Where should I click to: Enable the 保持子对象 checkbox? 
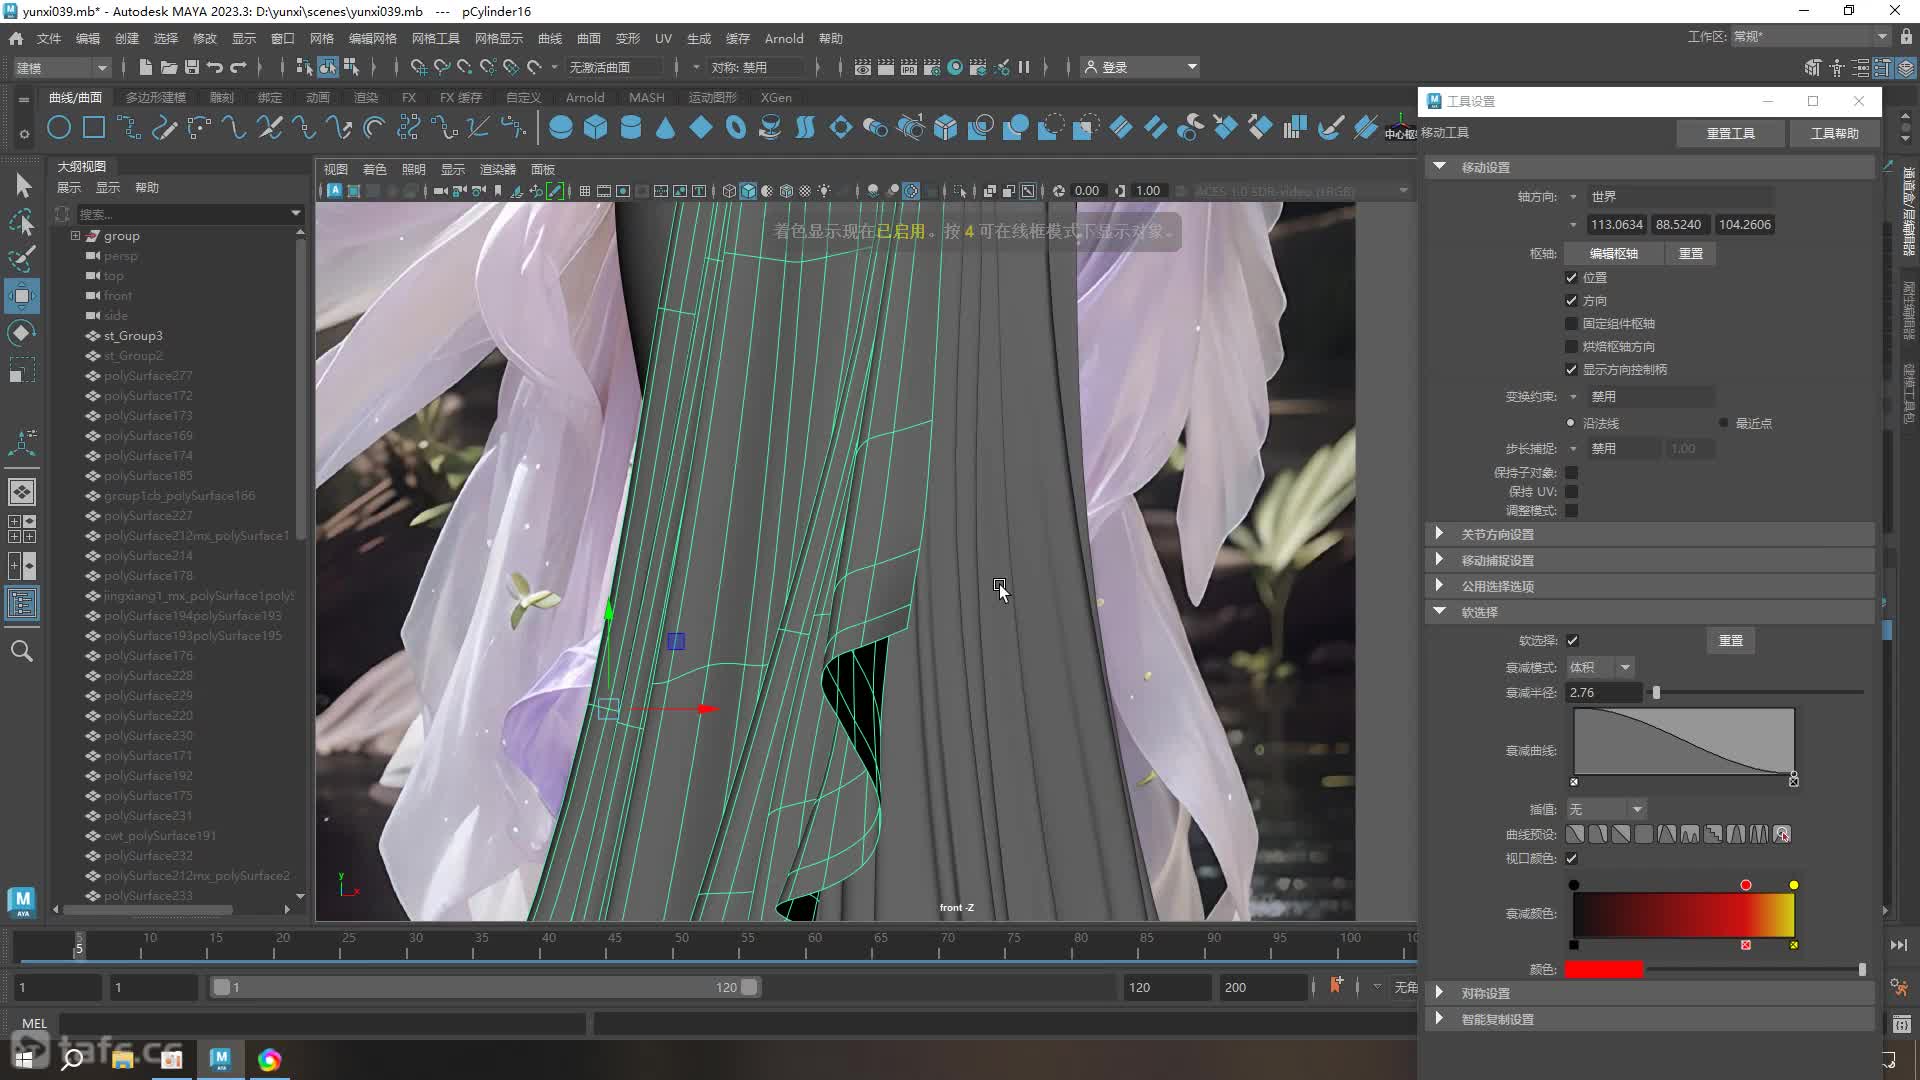pyautogui.click(x=1571, y=472)
